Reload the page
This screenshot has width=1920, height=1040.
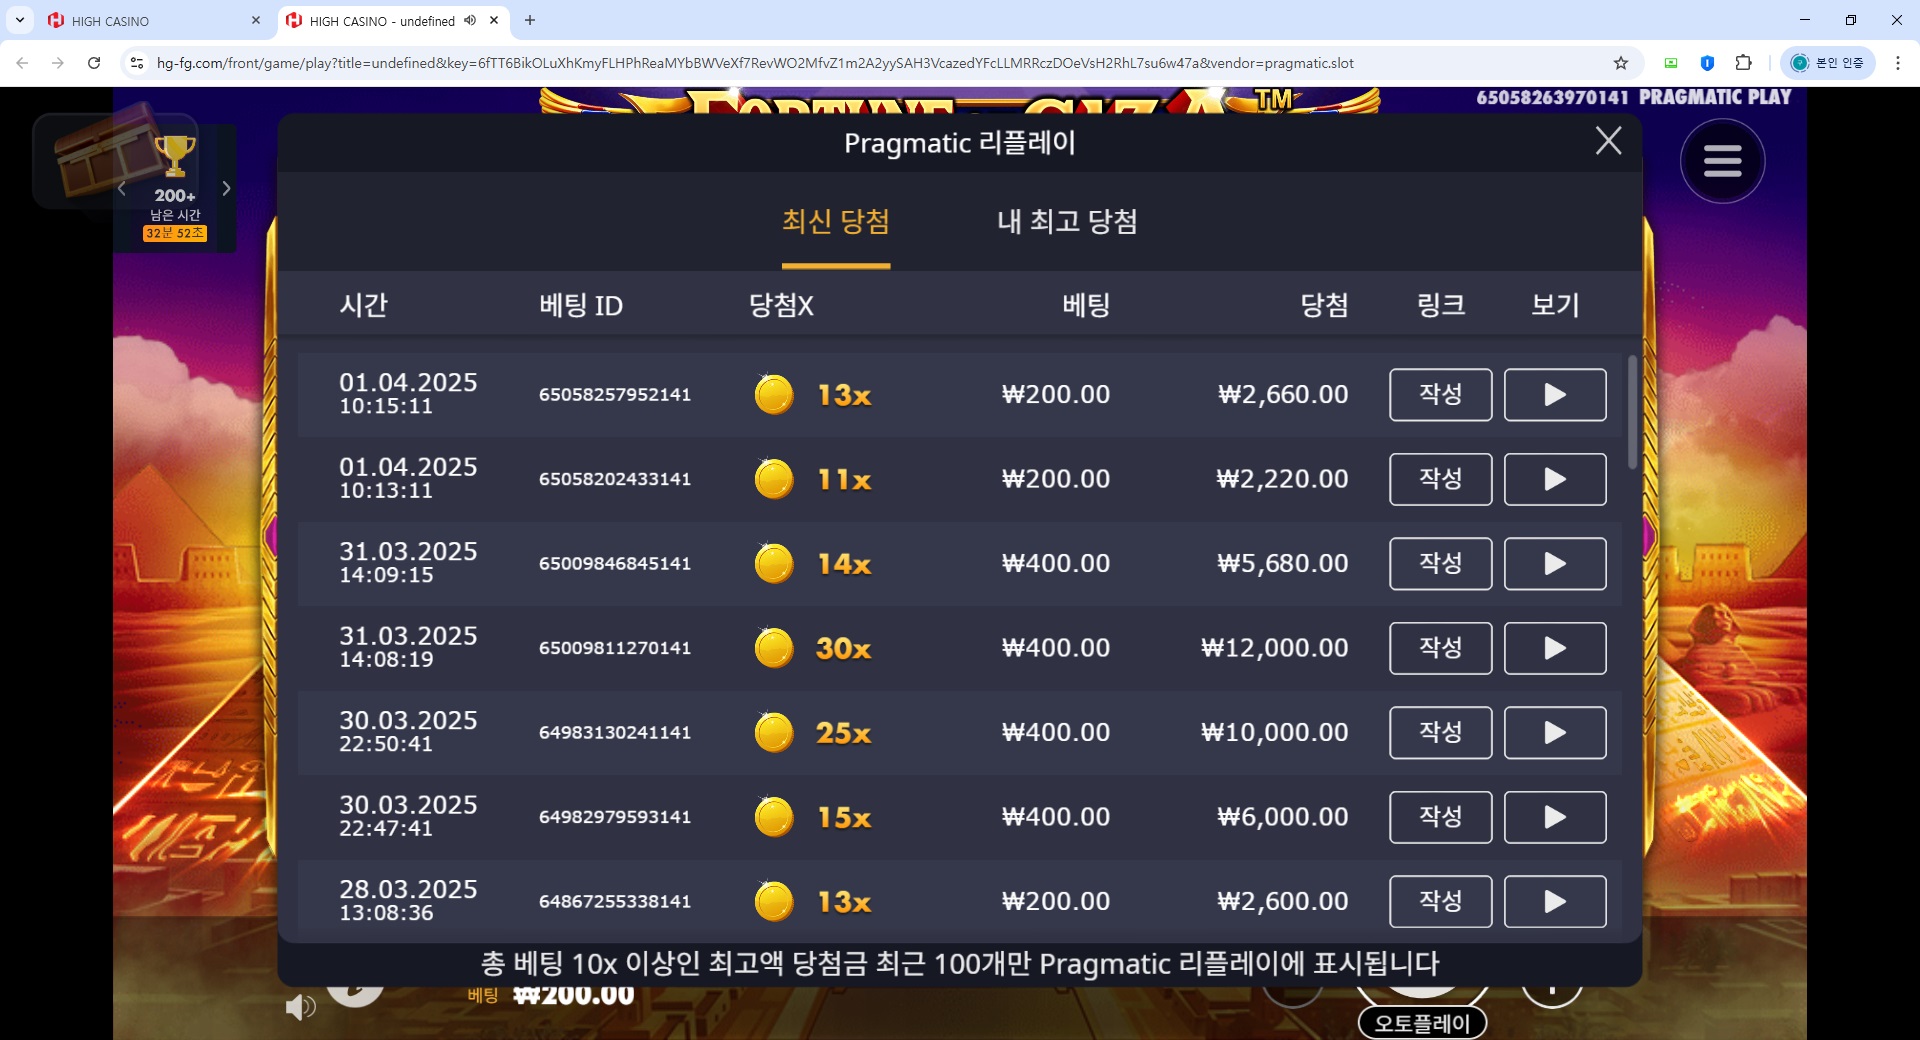[94, 63]
